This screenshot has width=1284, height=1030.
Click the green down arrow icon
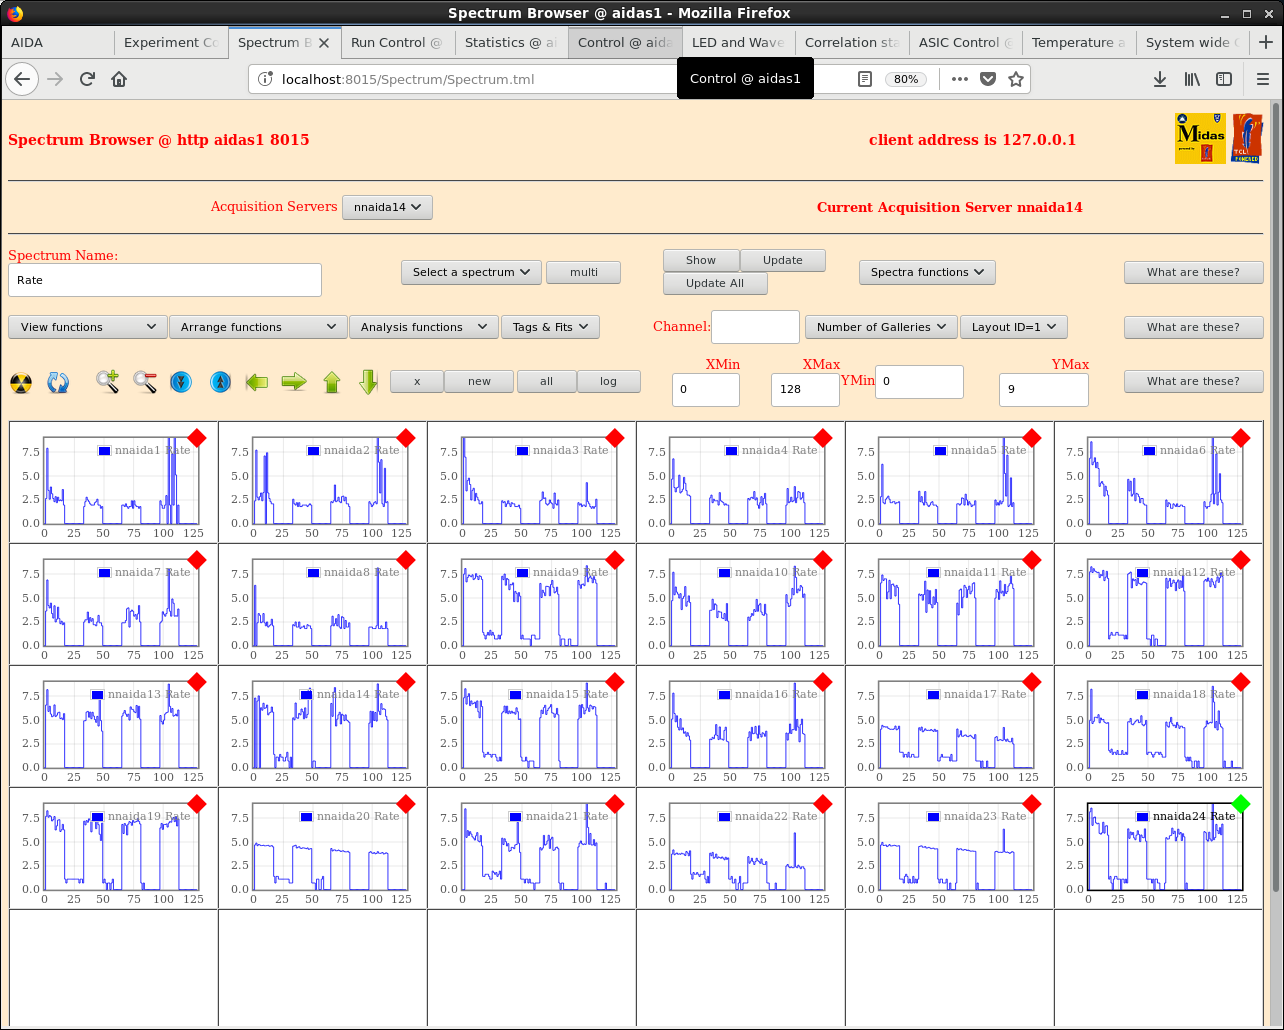368,382
